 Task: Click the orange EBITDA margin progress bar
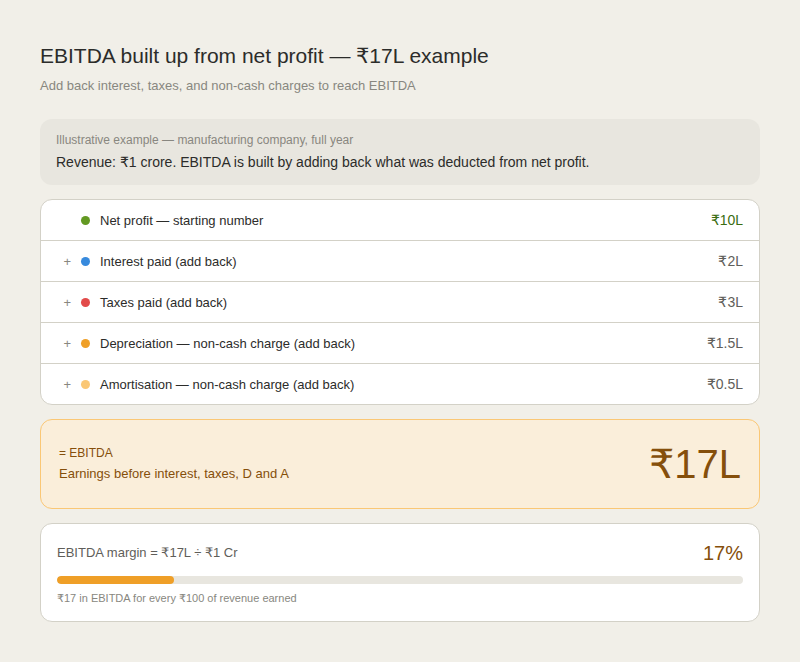pos(115,580)
